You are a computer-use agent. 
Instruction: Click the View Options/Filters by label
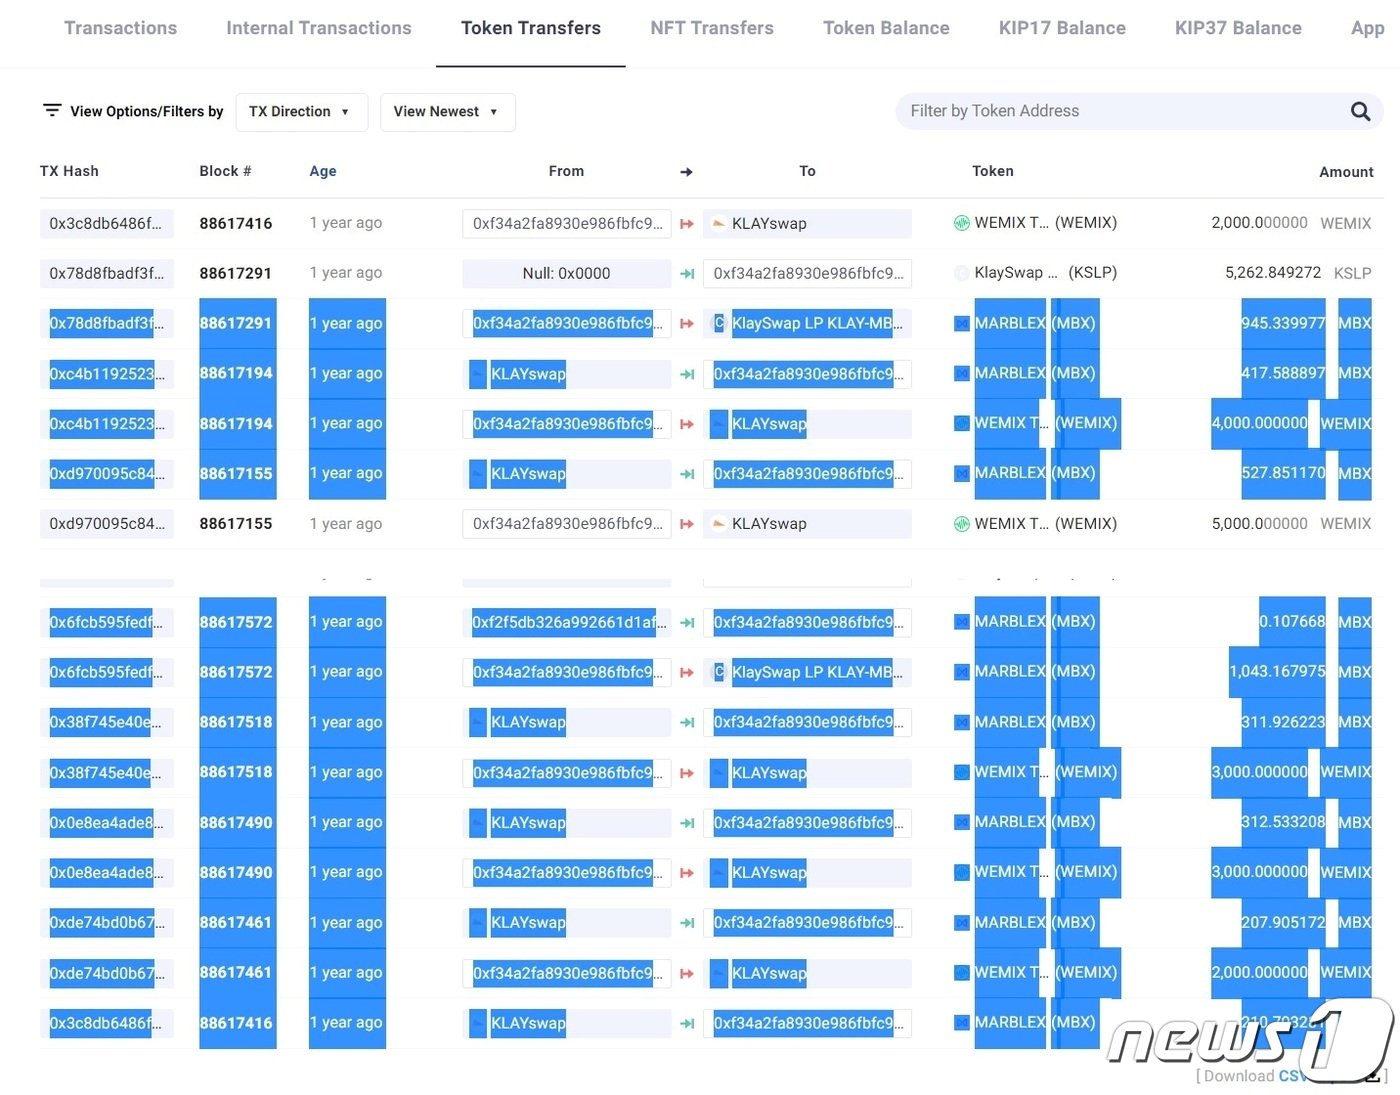coord(147,111)
